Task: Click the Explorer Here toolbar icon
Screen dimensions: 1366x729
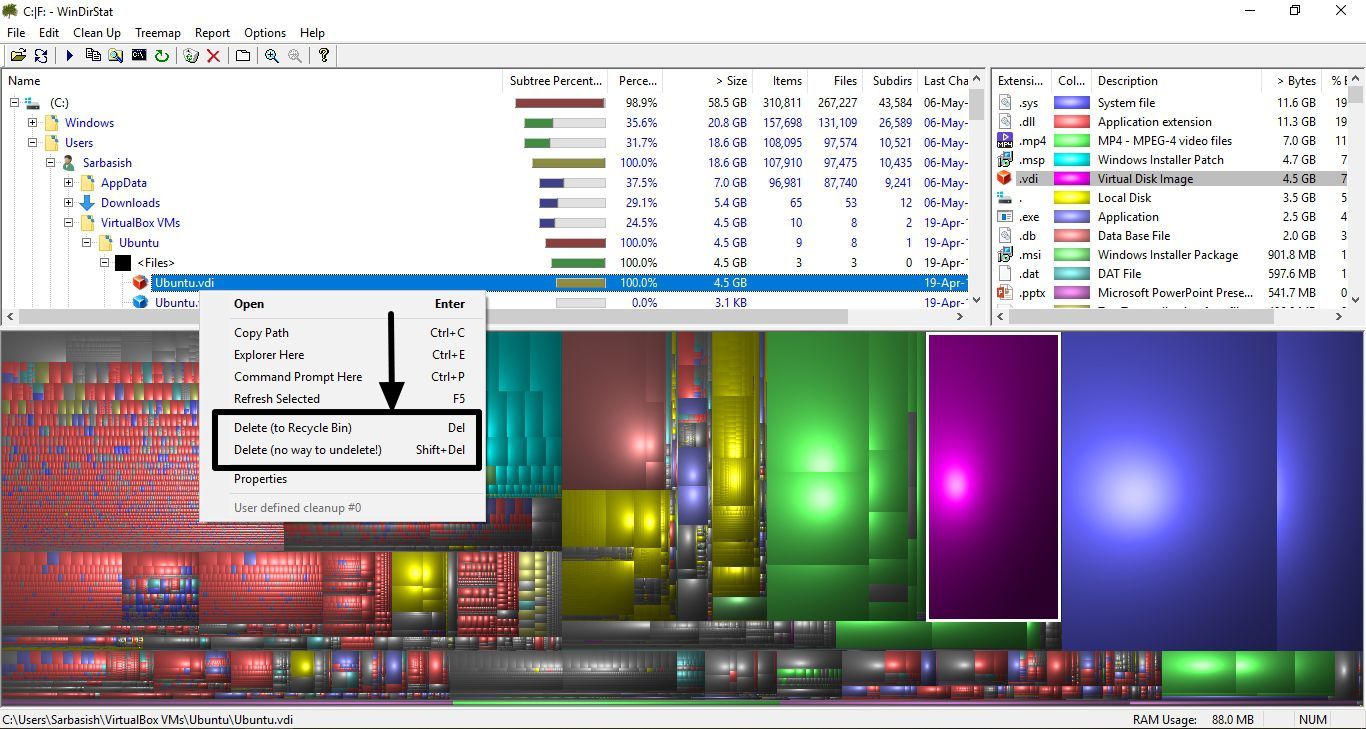Action: click(116, 56)
